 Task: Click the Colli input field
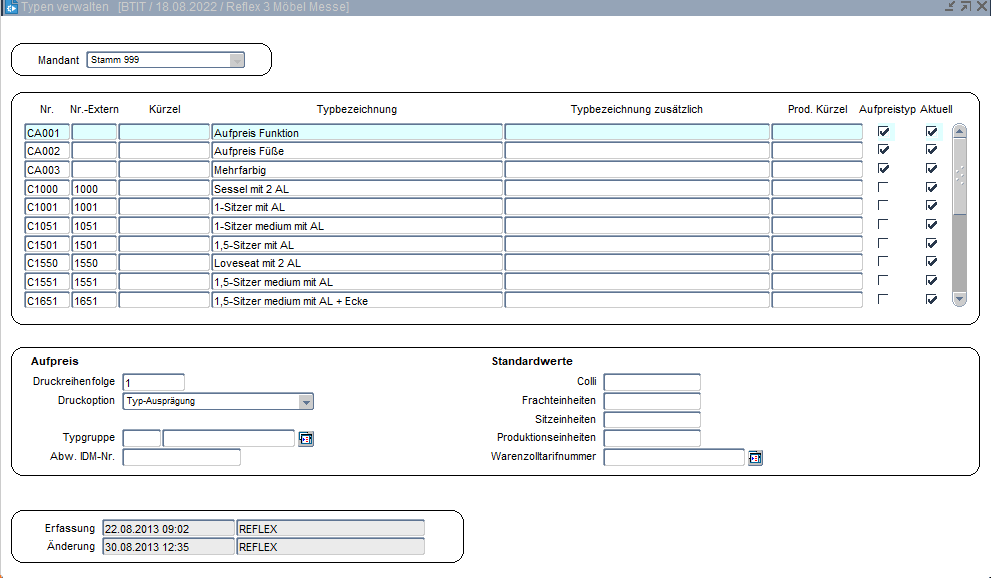(651, 382)
